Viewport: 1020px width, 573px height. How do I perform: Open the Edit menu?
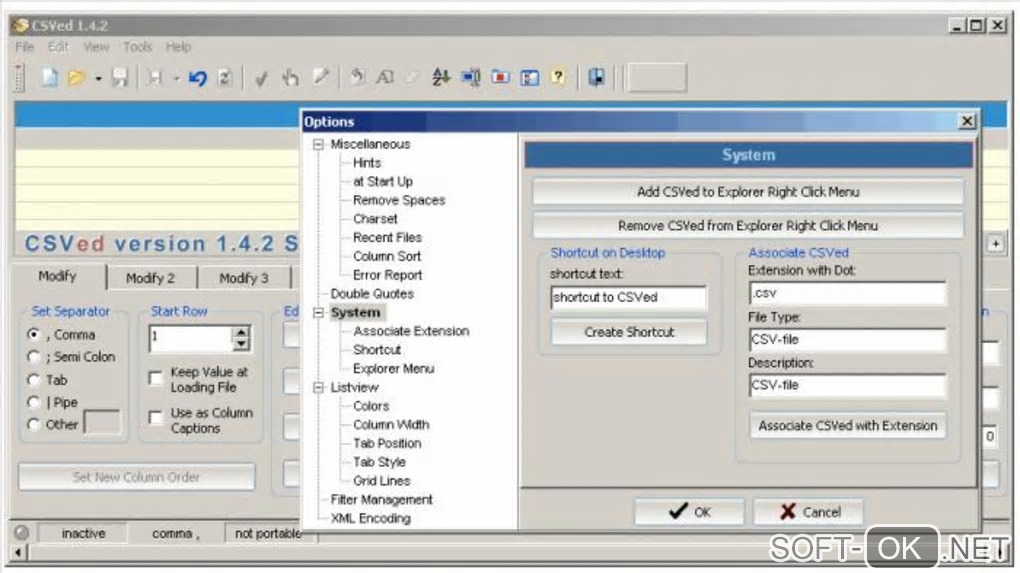[x=58, y=47]
